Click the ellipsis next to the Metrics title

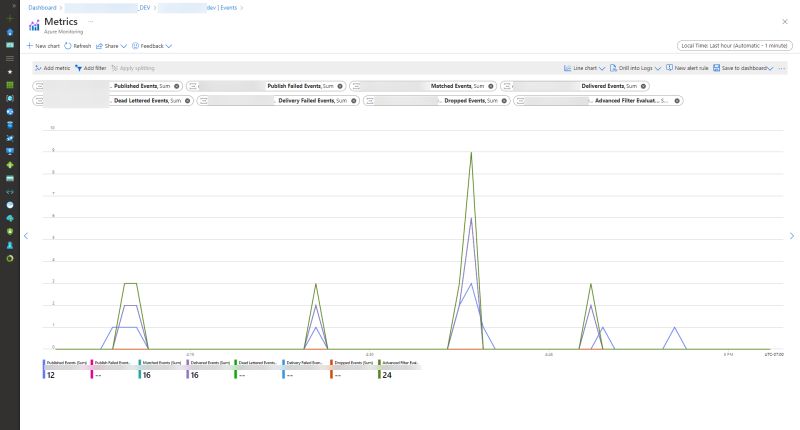point(90,21)
